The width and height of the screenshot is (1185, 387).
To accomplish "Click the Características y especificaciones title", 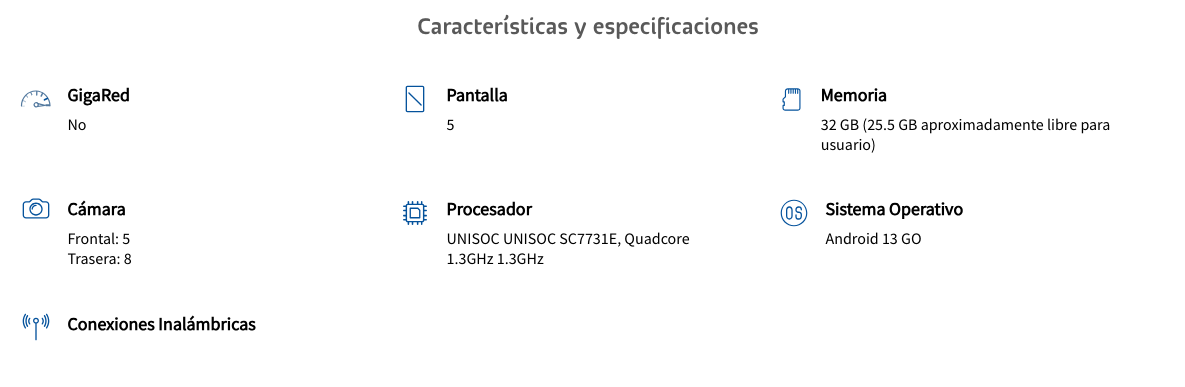I will pos(588,26).
